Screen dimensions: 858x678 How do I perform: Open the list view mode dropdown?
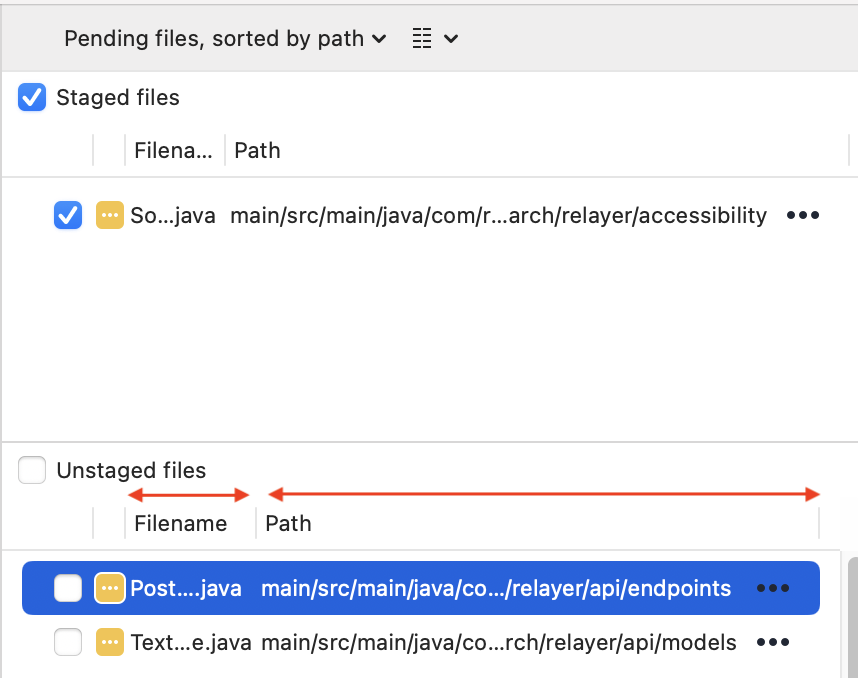pyautogui.click(x=451, y=39)
